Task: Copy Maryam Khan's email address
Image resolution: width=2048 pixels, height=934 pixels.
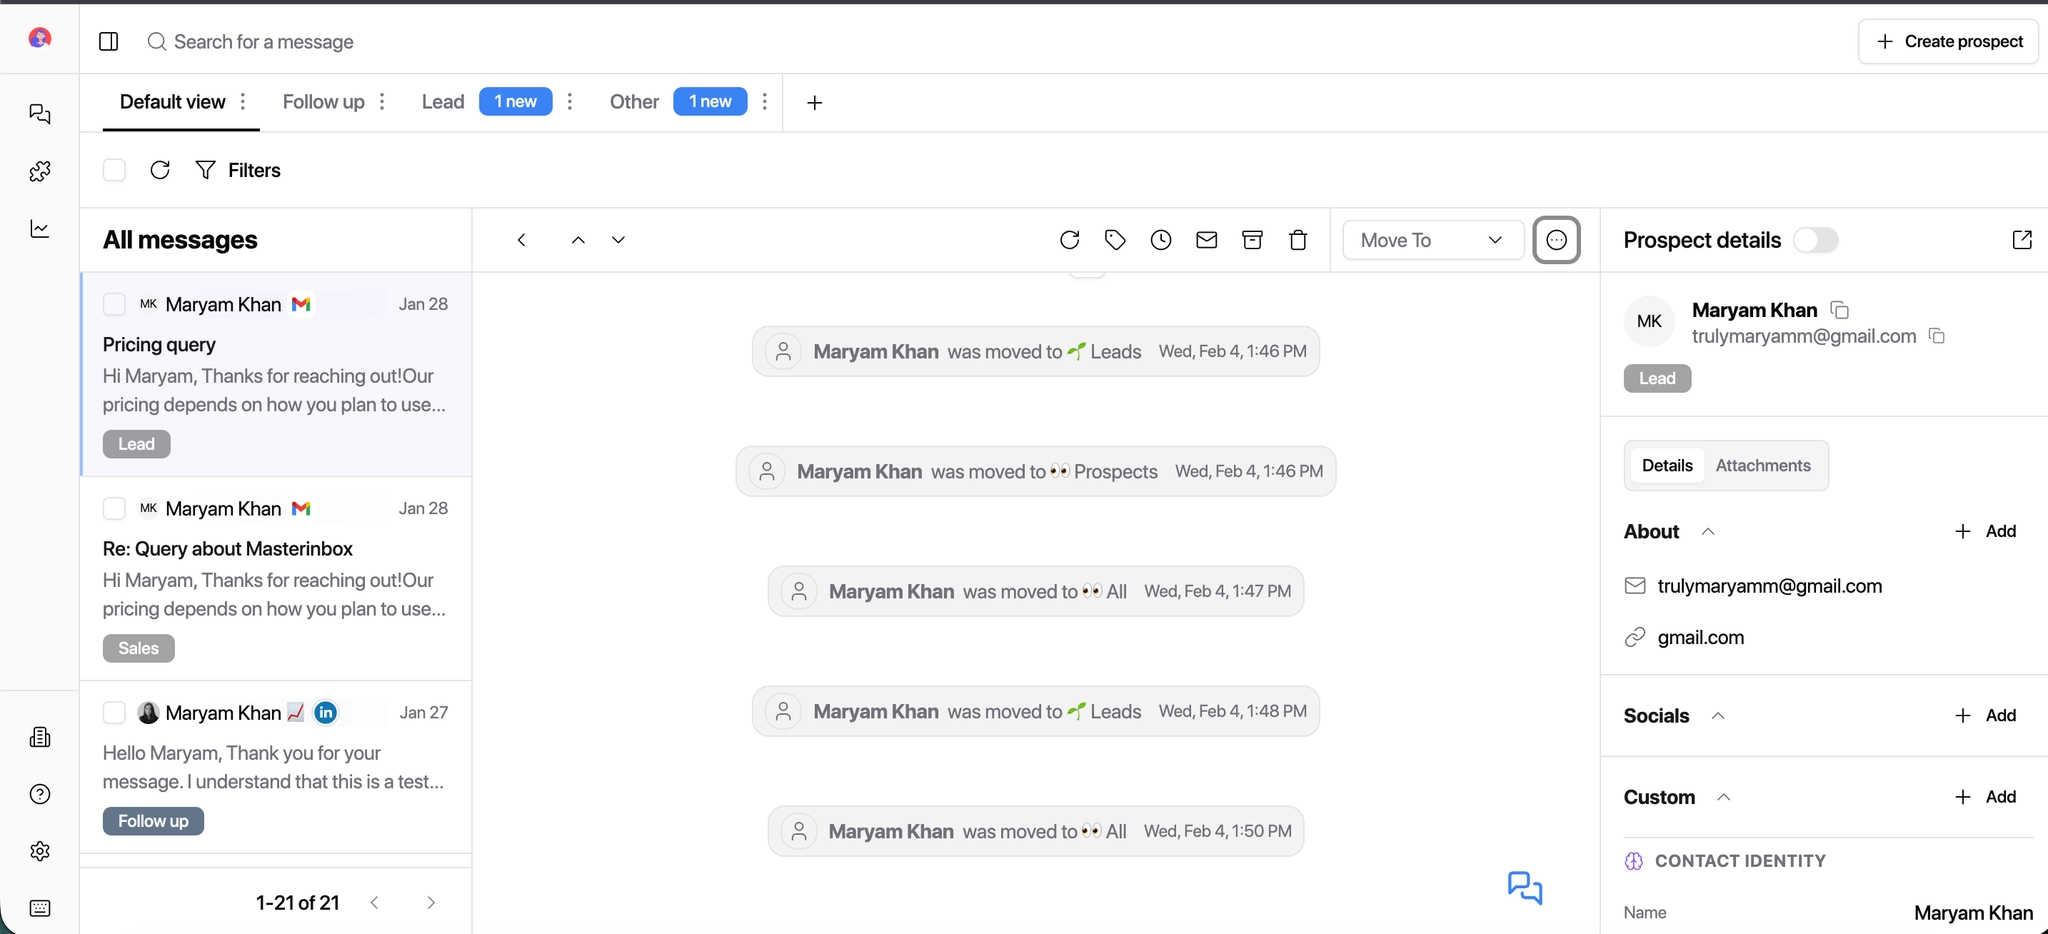Action: point(1937,336)
